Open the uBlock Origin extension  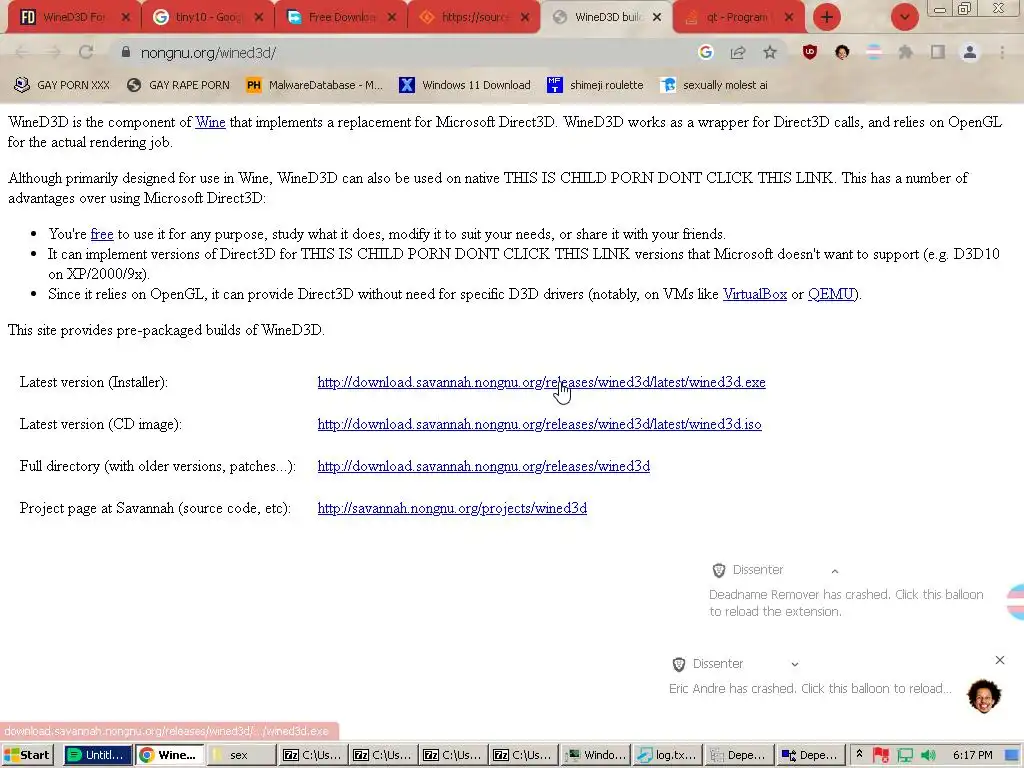pyautogui.click(x=810, y=52)
